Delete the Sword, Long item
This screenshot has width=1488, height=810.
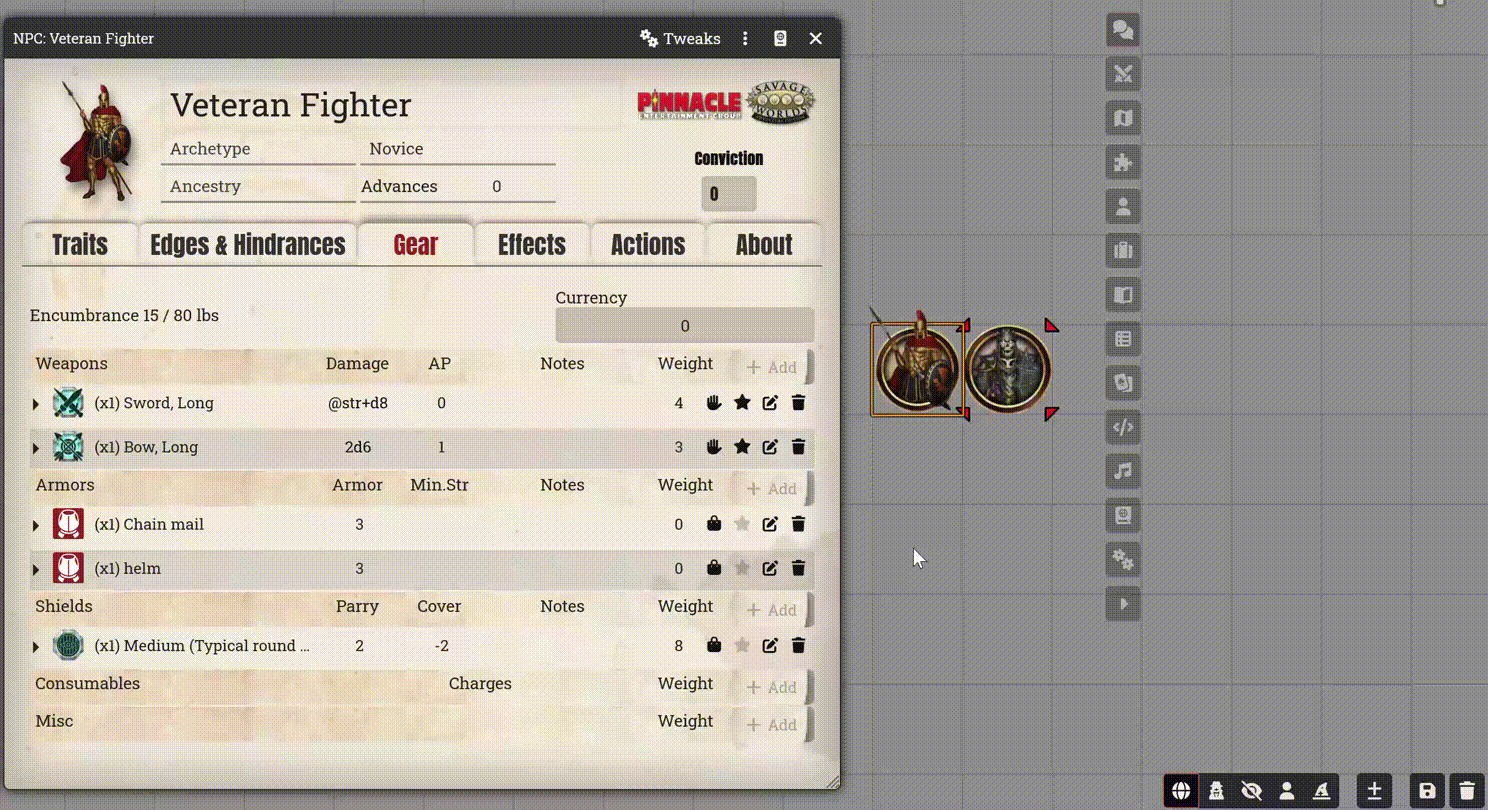(798, 403)
